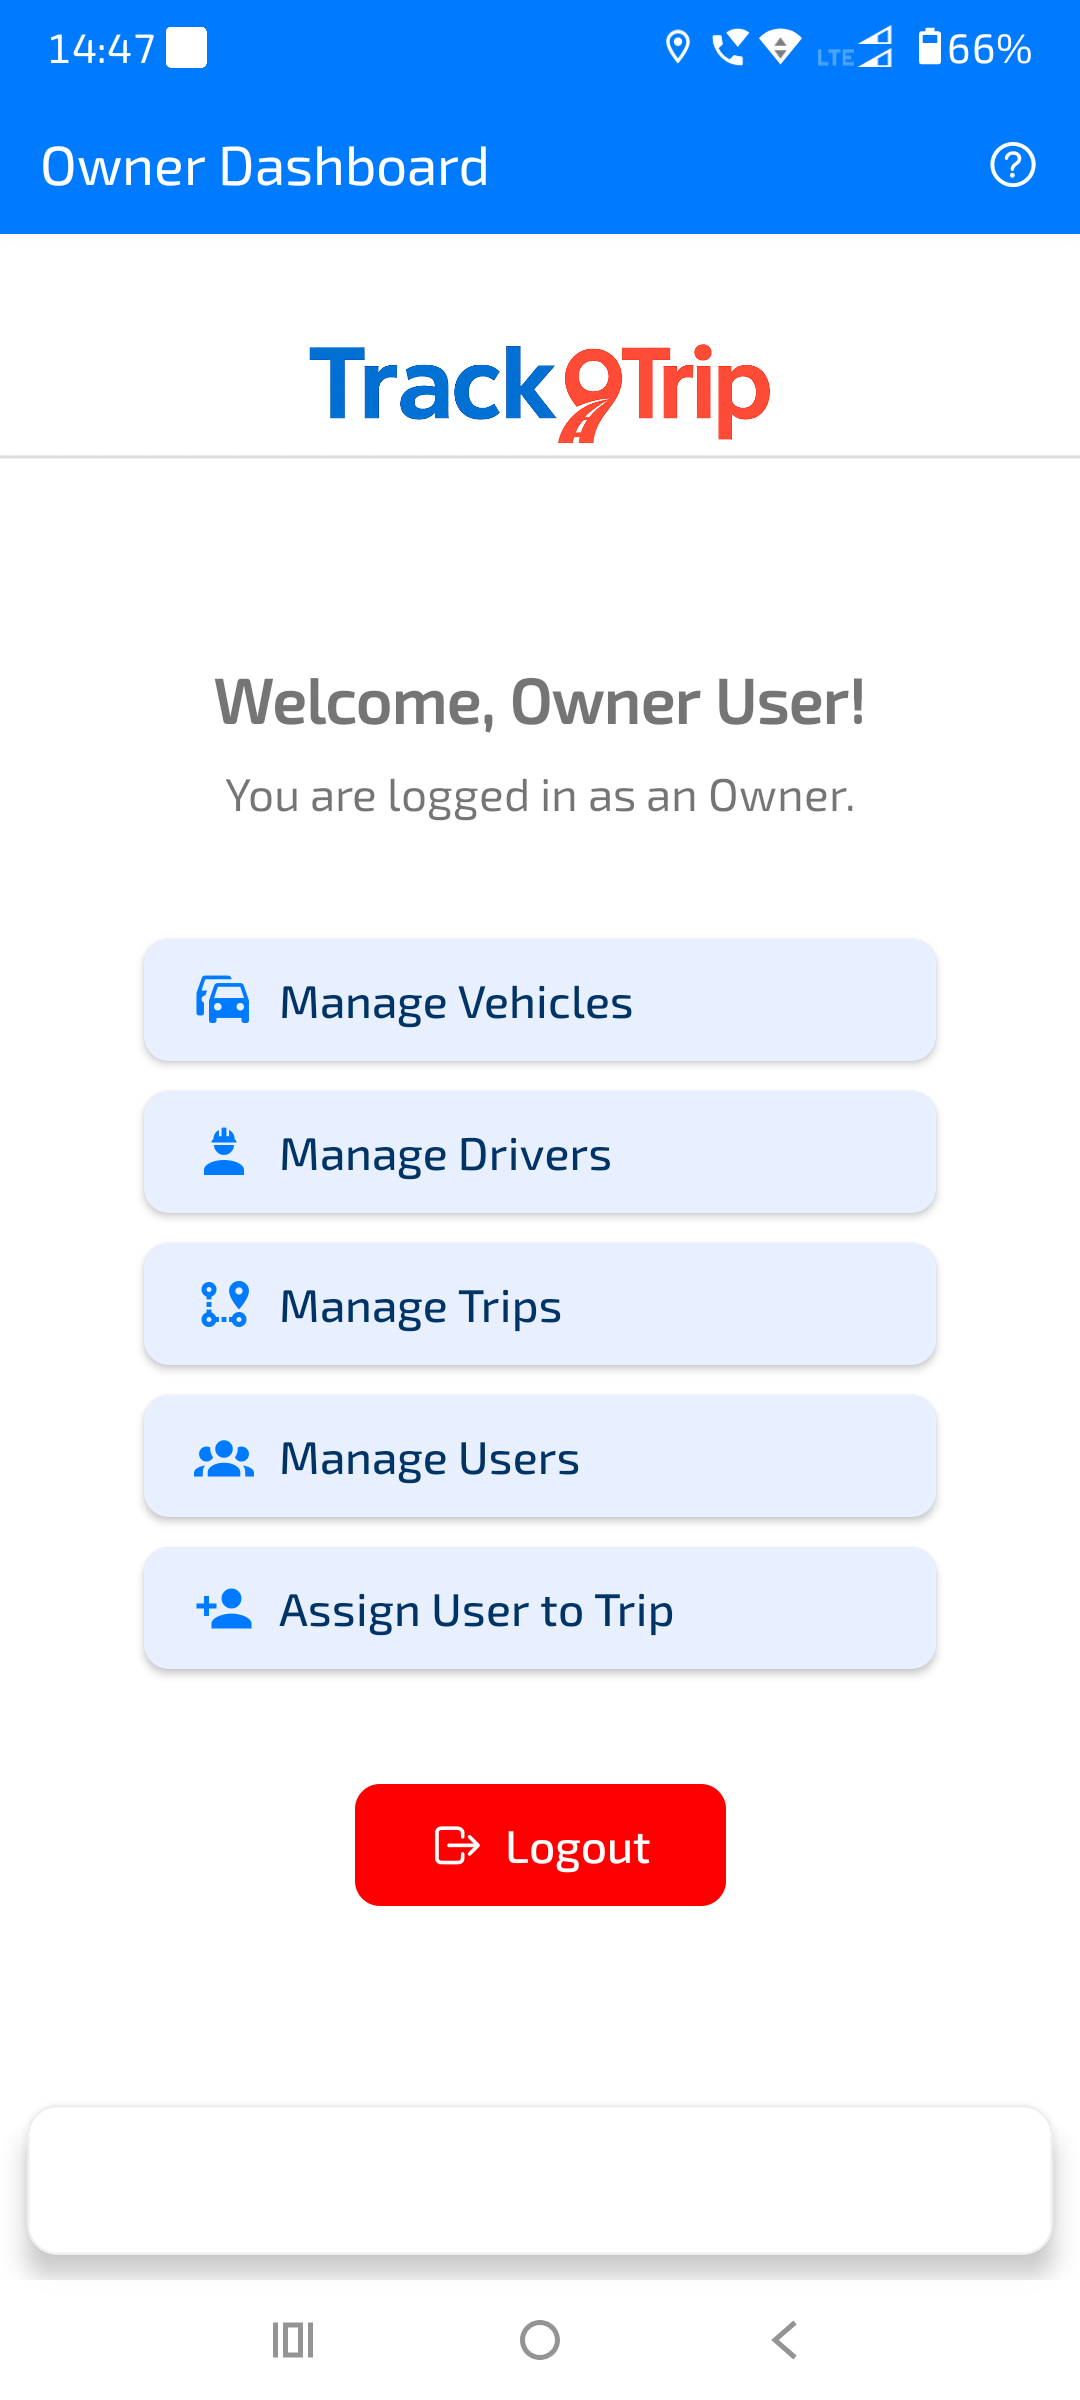Tap the group icon beside Manage Users
This screenshot has width=1080, height=2400.
(x=224, y=1458)
